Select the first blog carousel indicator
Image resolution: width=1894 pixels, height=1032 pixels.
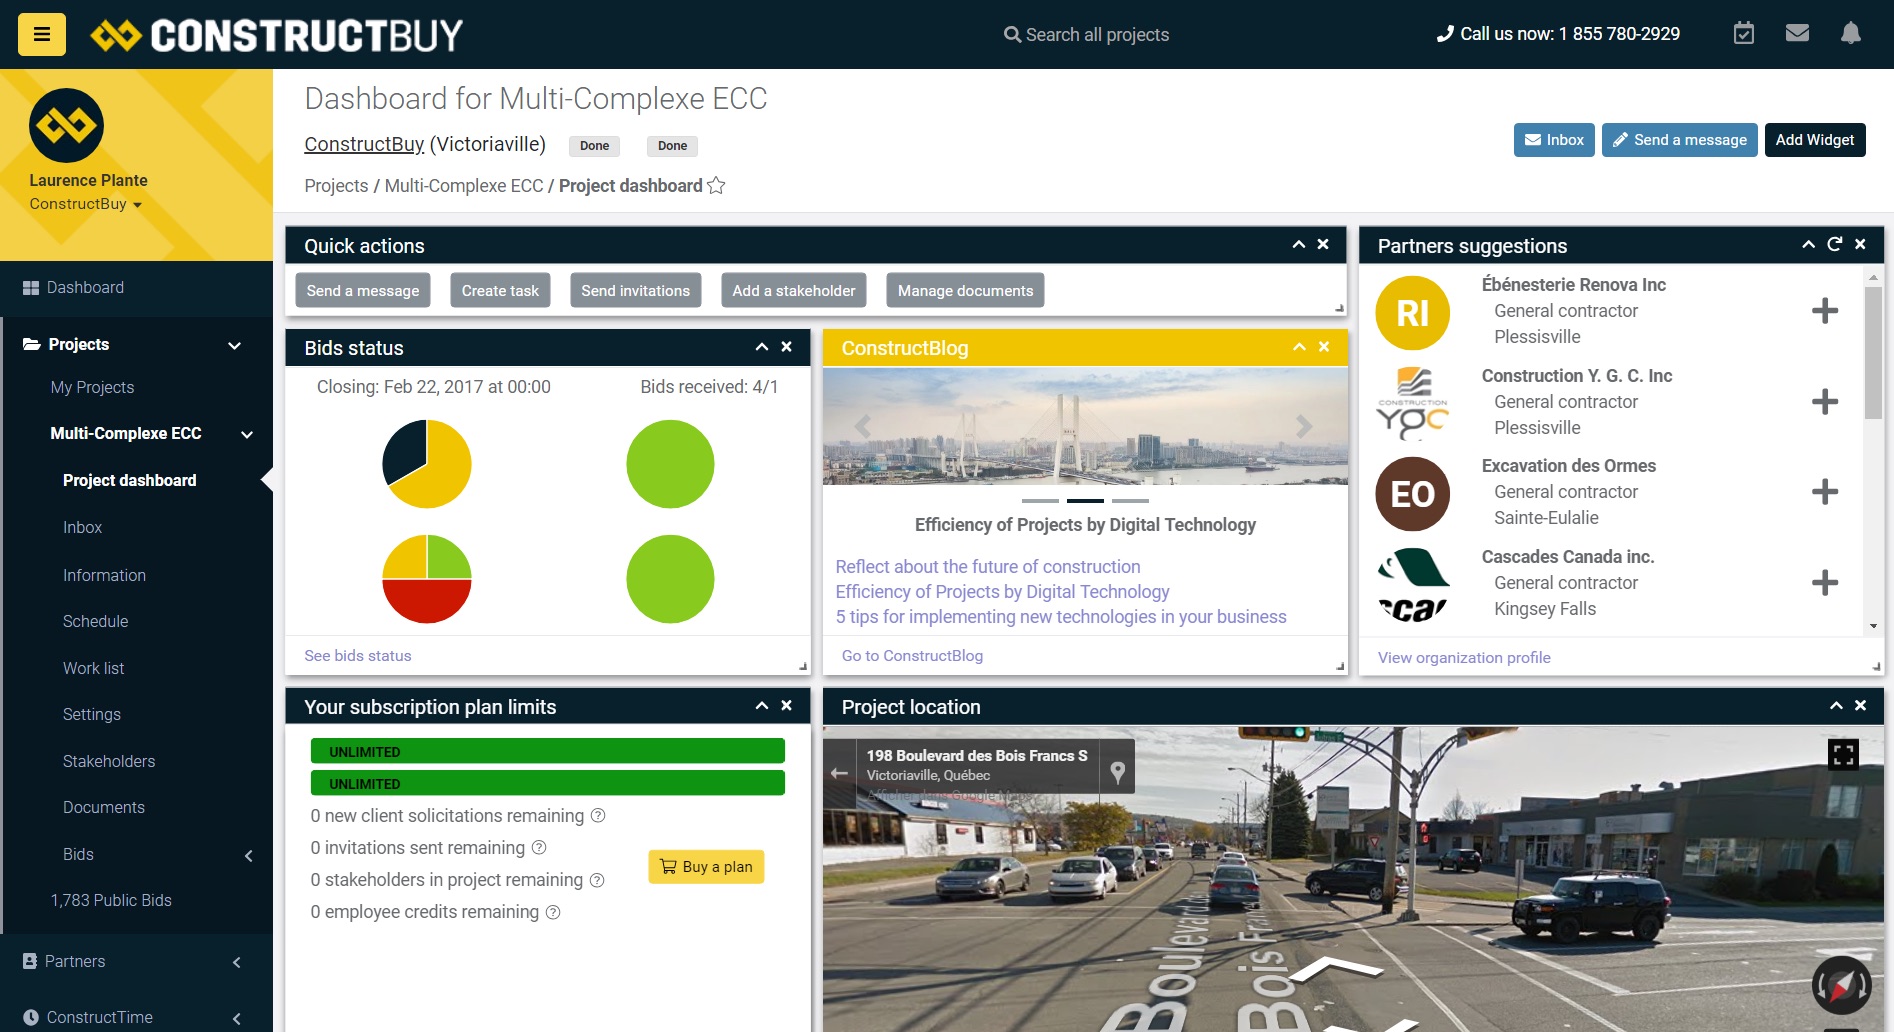pyautogui.click(x=1040, y=500)
